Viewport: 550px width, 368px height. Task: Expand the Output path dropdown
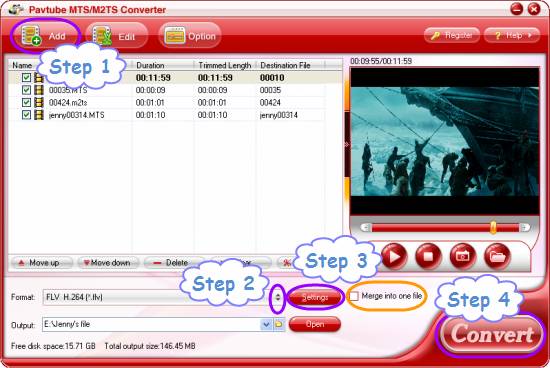click(267, 324)
